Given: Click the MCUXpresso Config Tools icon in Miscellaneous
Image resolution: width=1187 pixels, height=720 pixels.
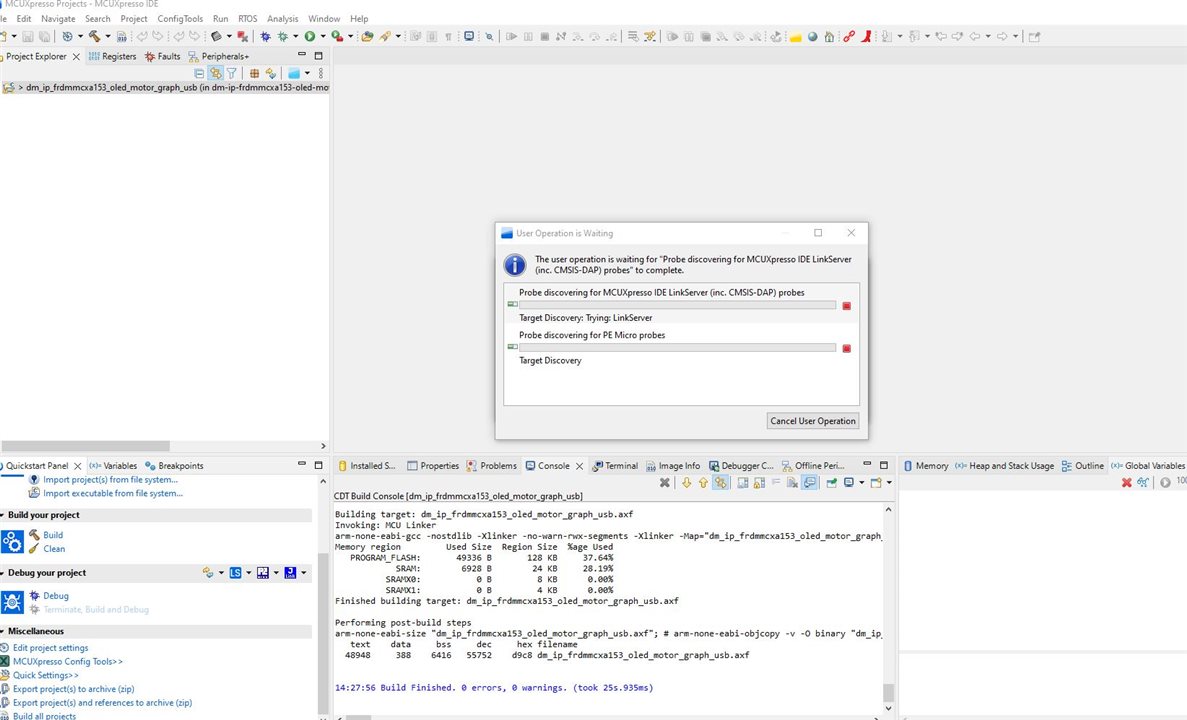Looking at the screenshot, I should click(5, 661).
